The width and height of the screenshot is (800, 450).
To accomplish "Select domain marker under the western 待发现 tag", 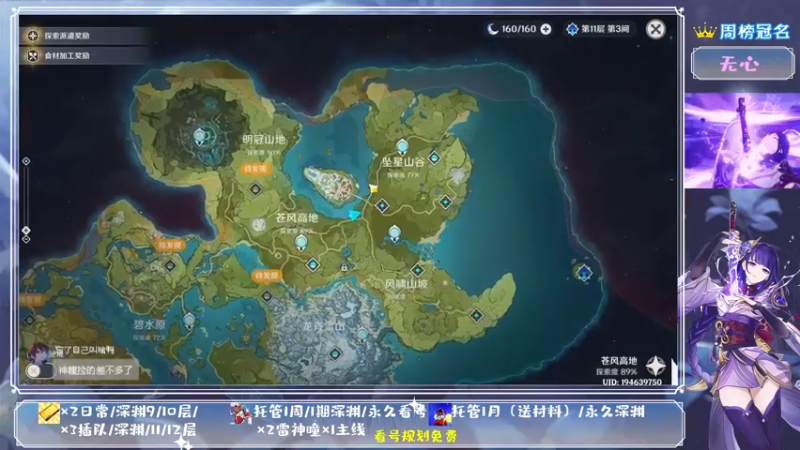I will (170, 266).
